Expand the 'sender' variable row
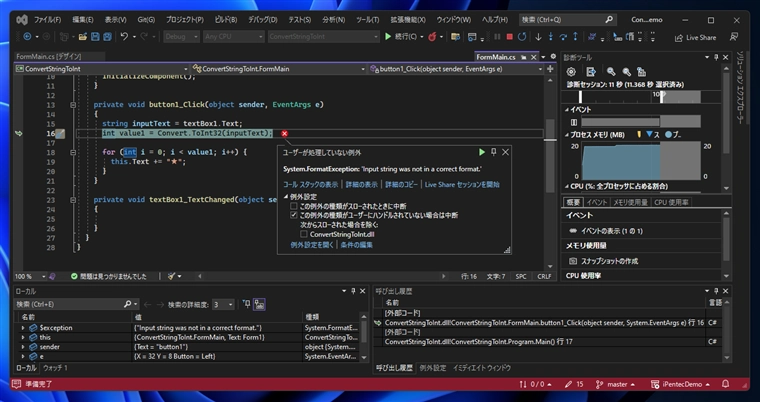This screenshot has height=402, width=760. click(22, 347)
